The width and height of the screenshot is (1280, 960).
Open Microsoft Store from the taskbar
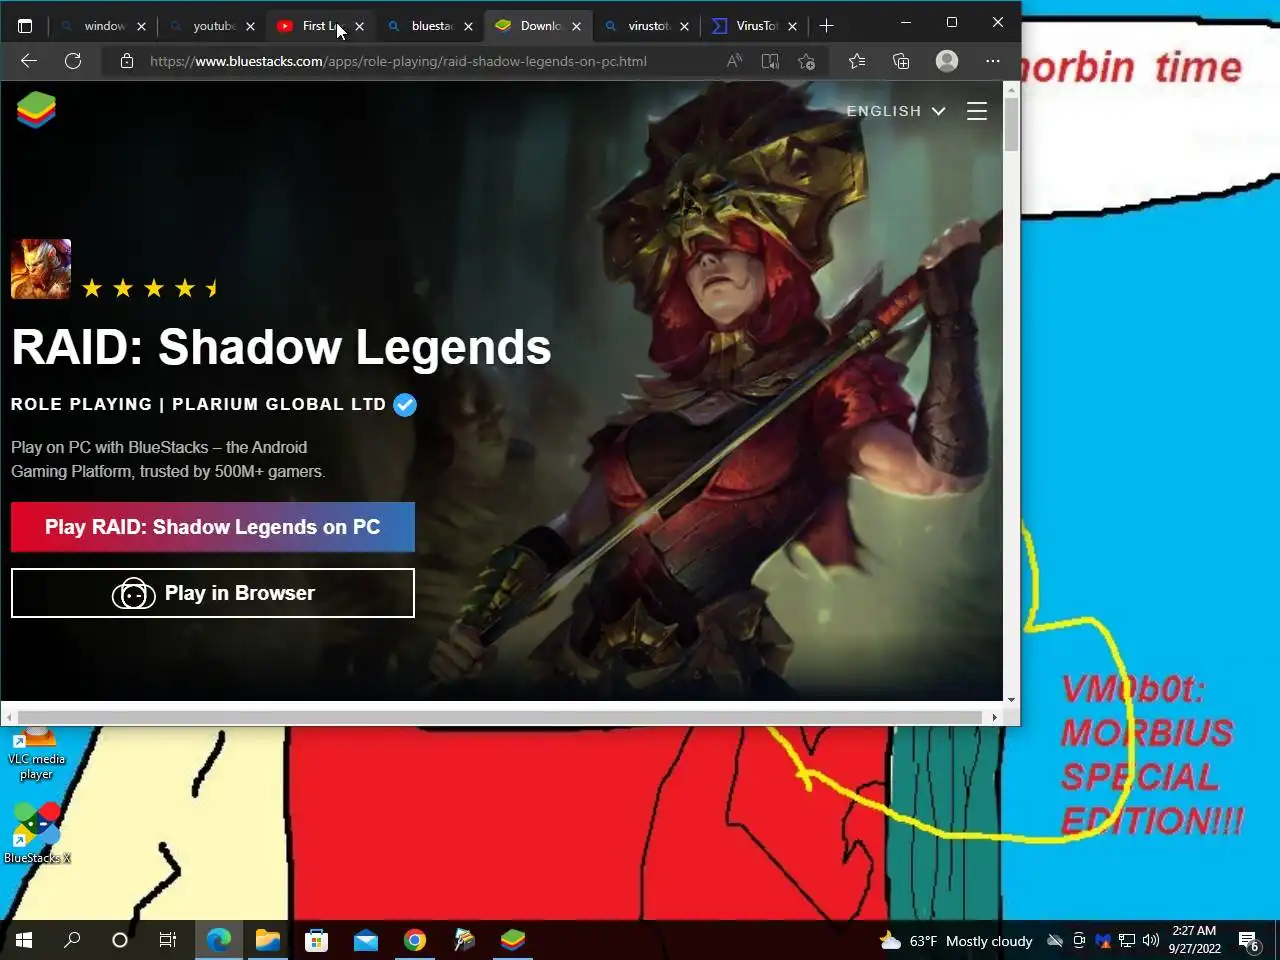pos(317,940)
